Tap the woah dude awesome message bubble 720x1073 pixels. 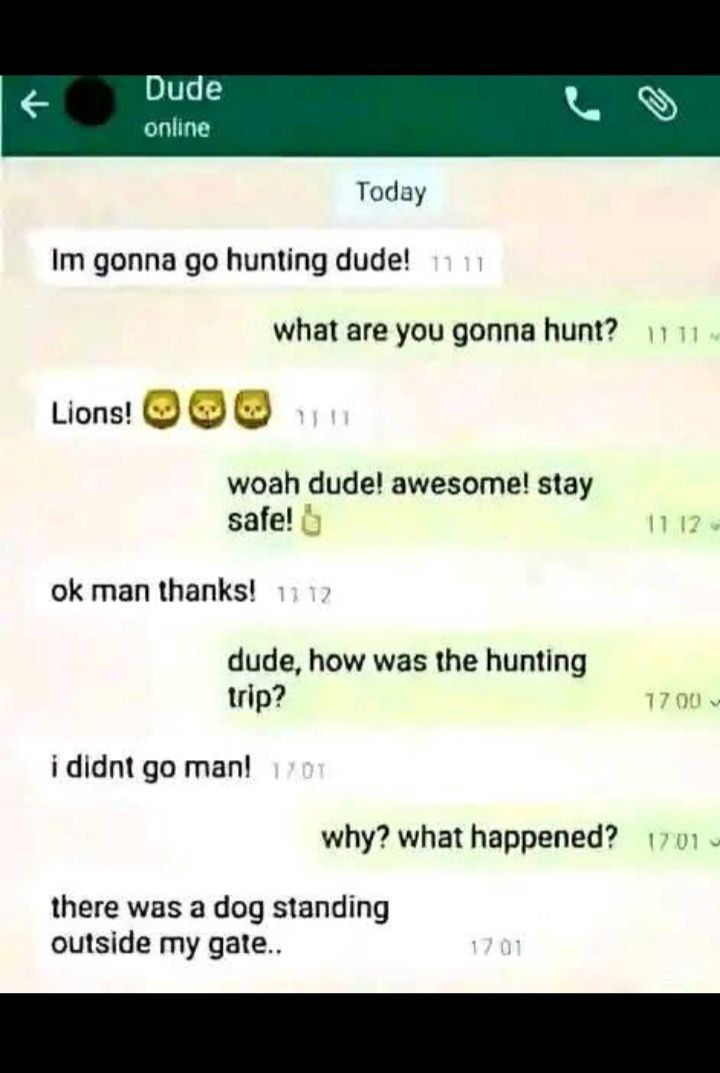point(467,503)
